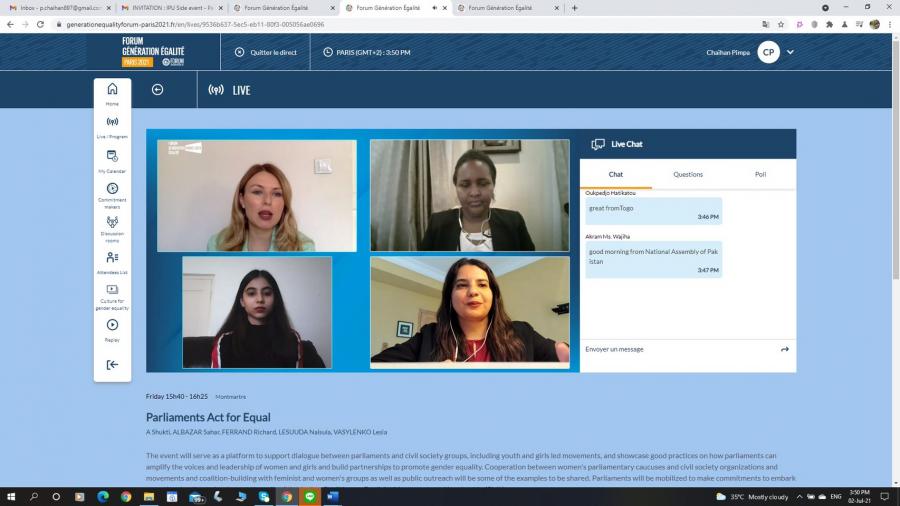This screenshot has height=506, width=900.
Task: Send the chat message with arrow icon
Action: (x=785, y=349)
